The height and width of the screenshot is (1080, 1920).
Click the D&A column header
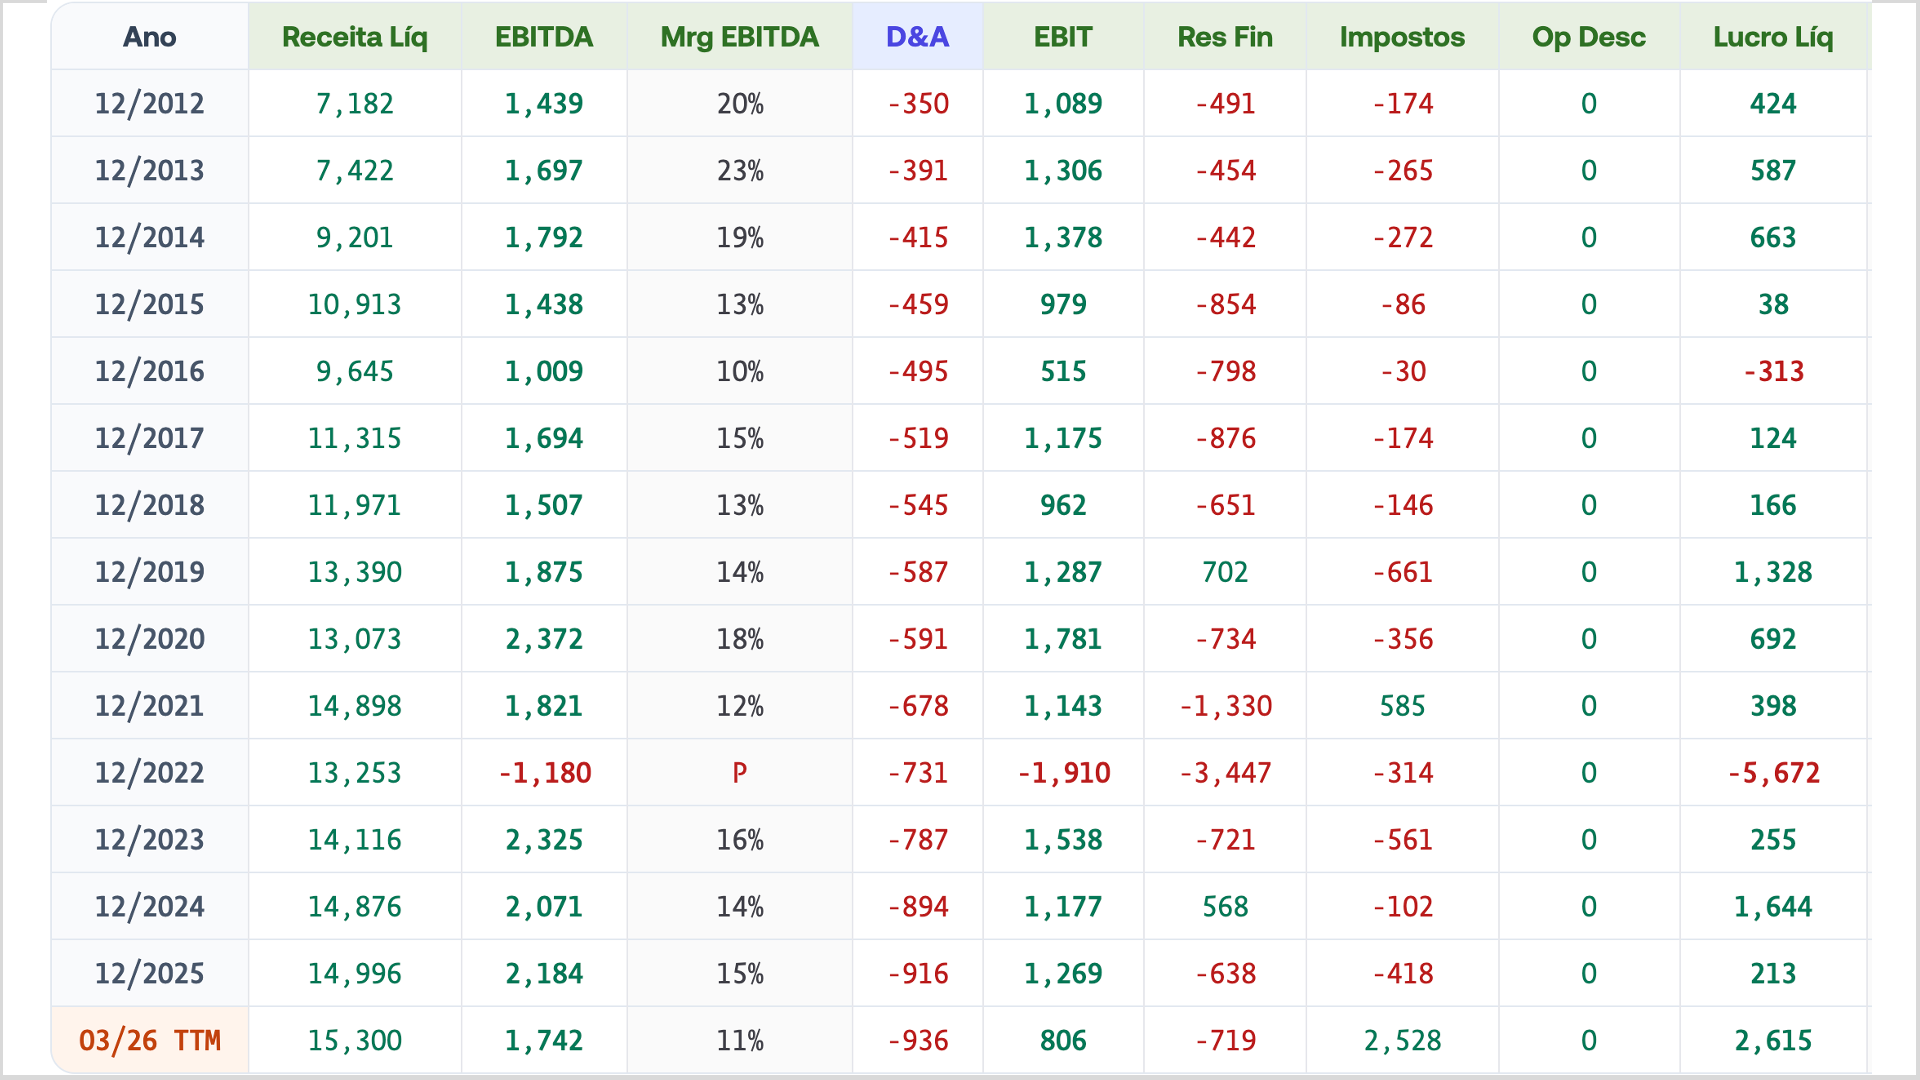(917, 37)
